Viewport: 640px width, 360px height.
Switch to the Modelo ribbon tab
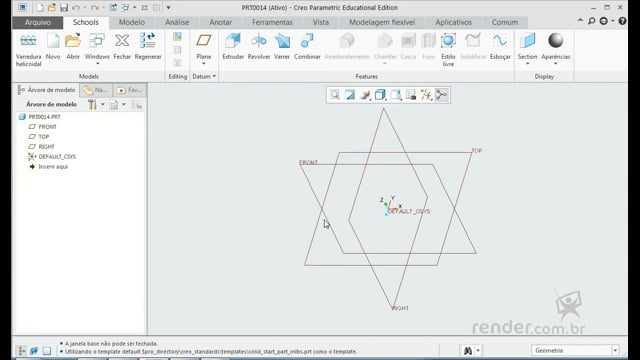pos(131,22)
